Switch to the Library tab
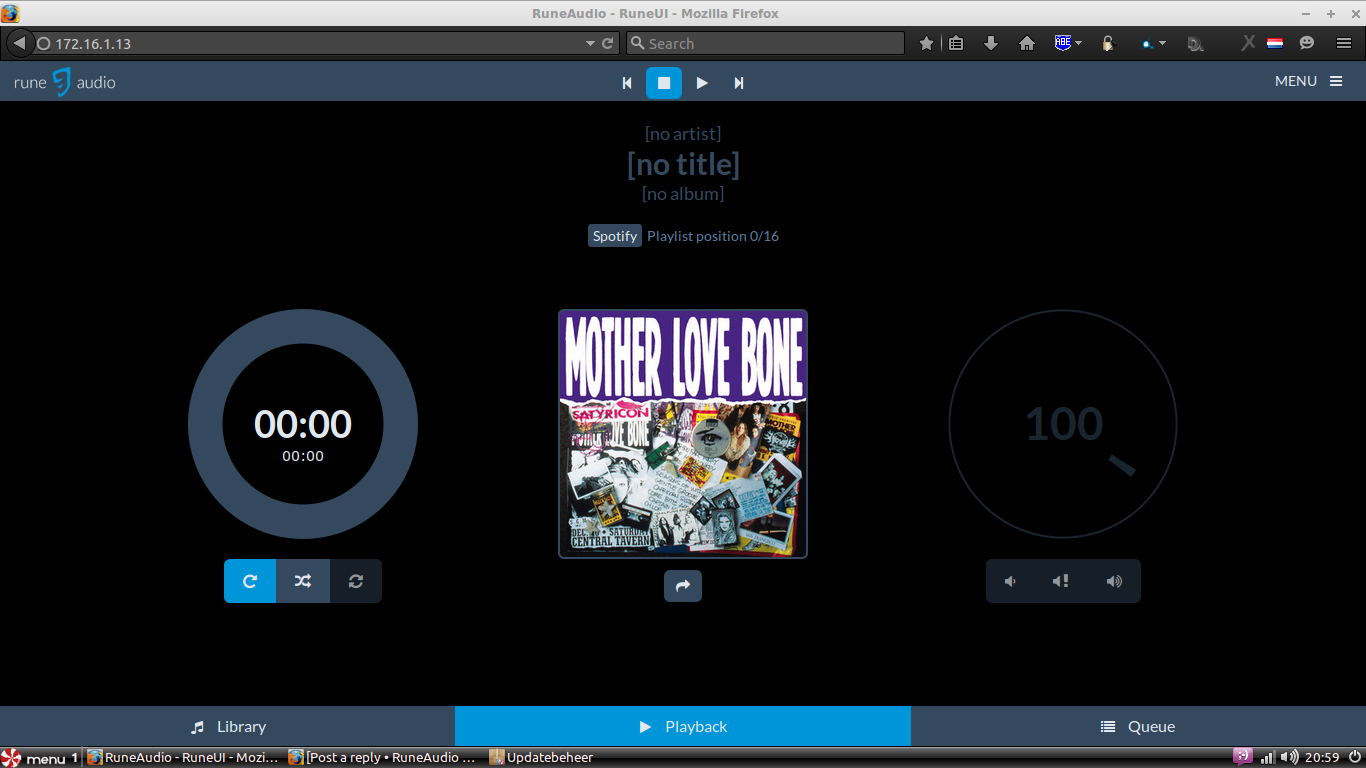 [228, 726]
